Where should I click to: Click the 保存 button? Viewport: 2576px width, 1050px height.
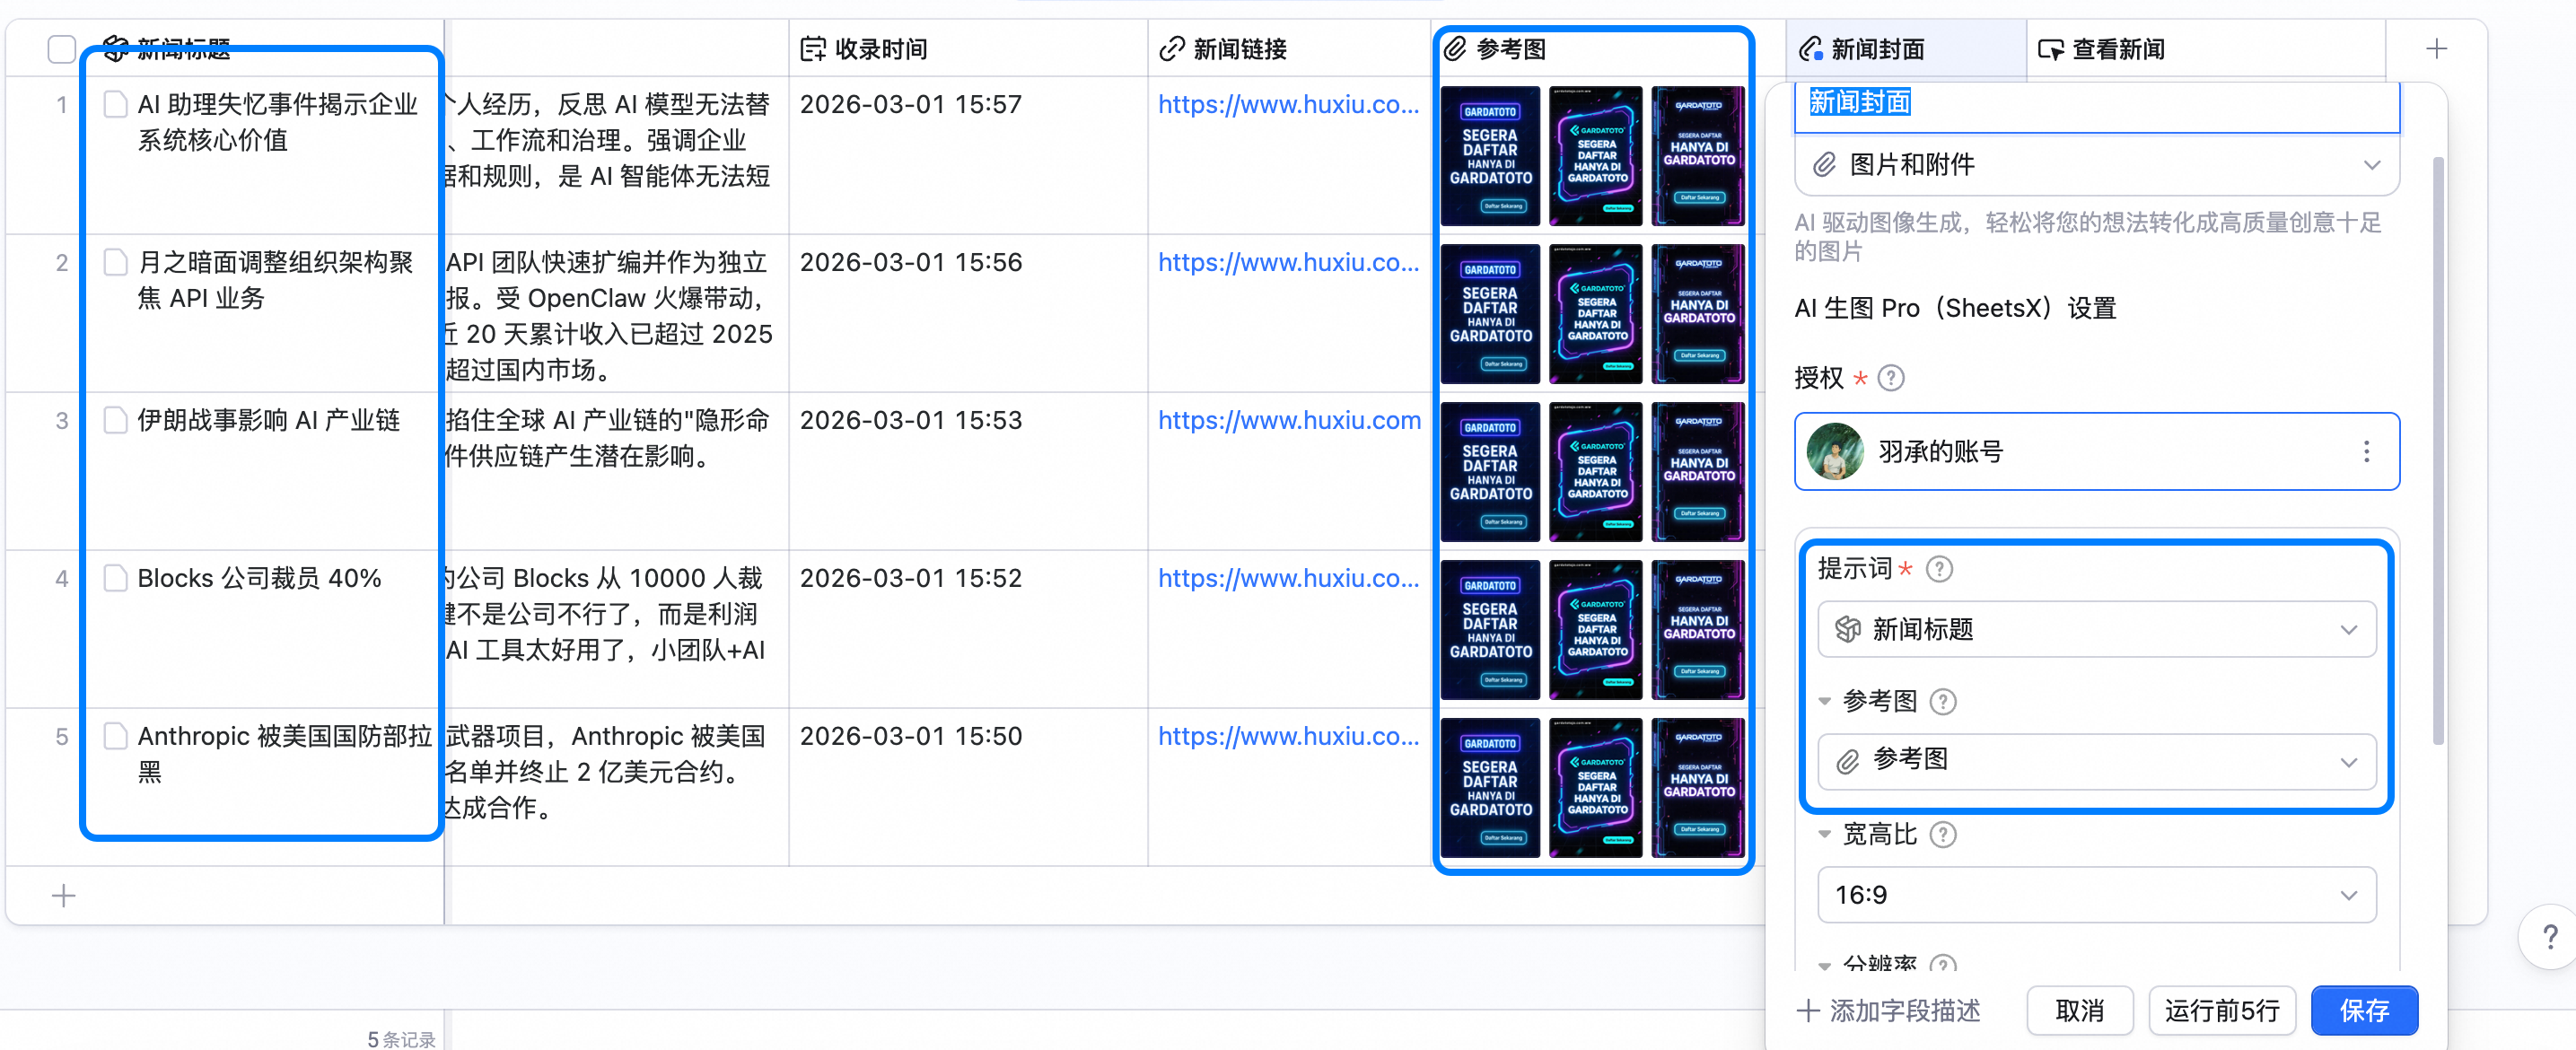click(x=2364, y=1010)
